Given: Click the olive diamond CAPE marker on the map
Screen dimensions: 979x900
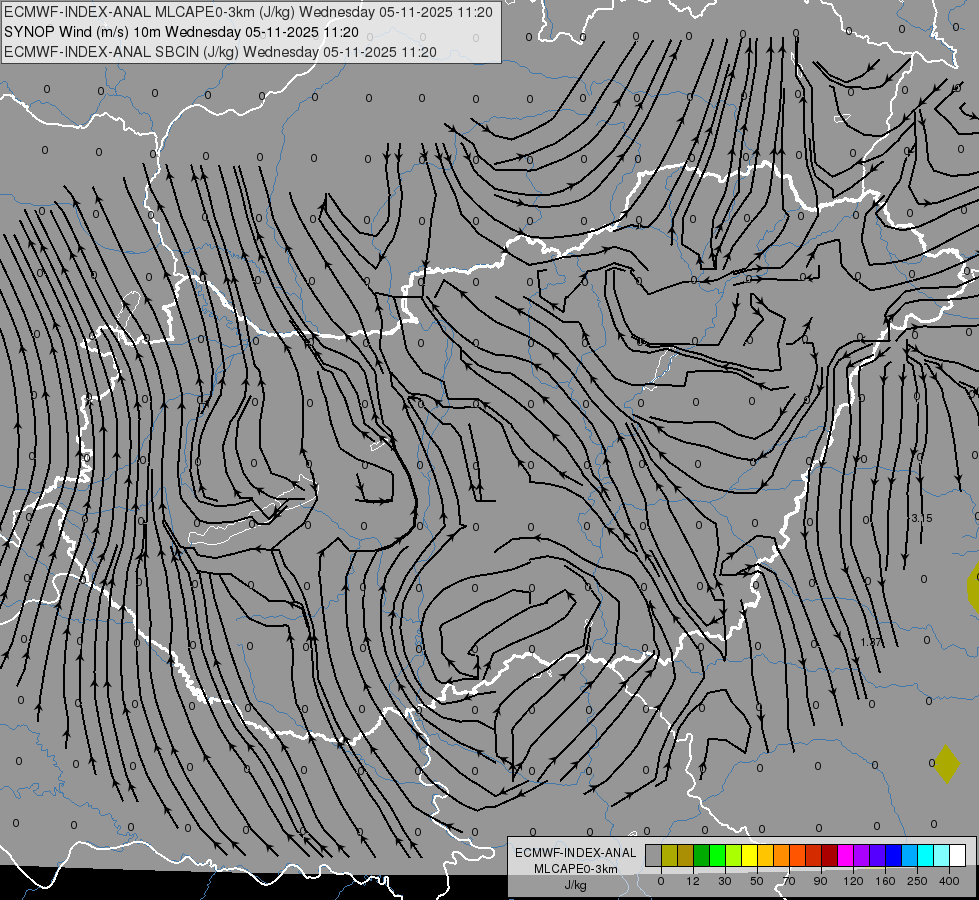Looking at the screenshot, I should pos(947,763).
